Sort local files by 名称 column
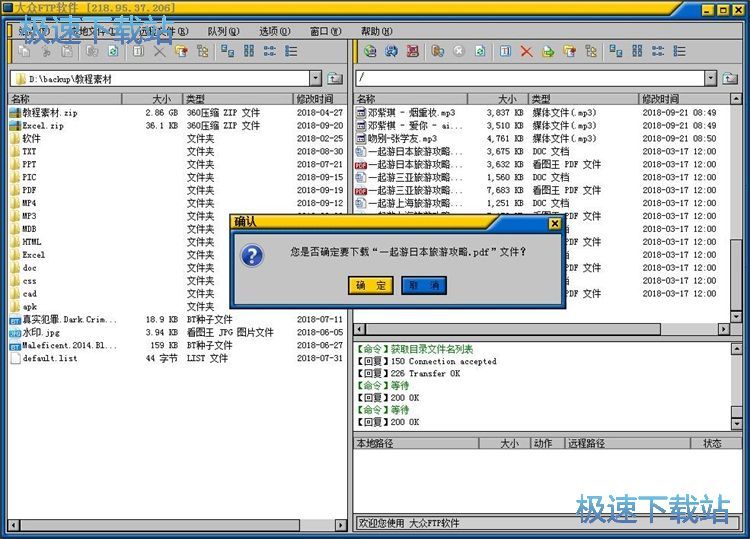Viewport: 750px width, 539px height. 65,99
